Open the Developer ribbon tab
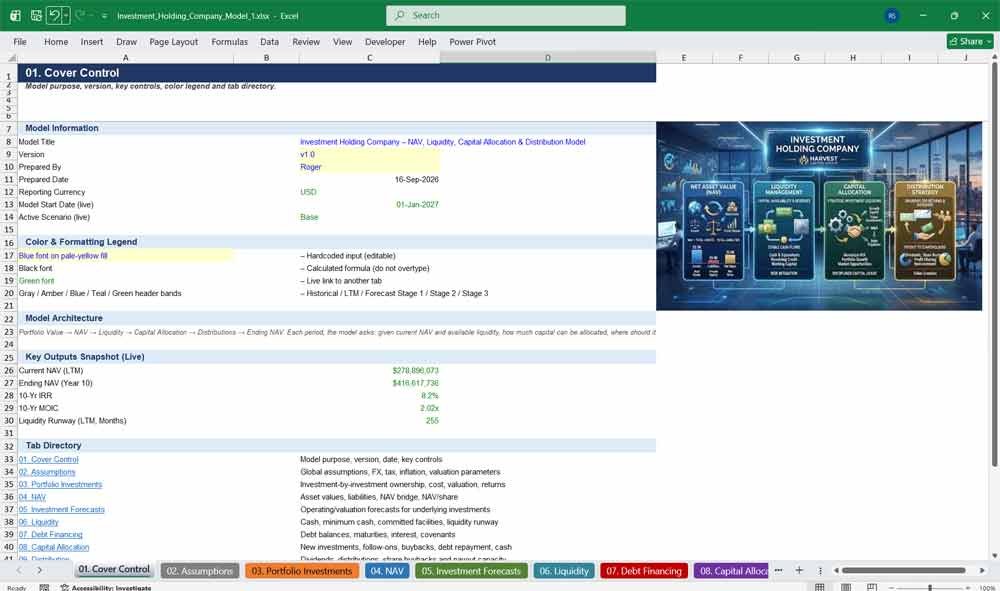The image size is (1000, 591). [x=385, y=41]
